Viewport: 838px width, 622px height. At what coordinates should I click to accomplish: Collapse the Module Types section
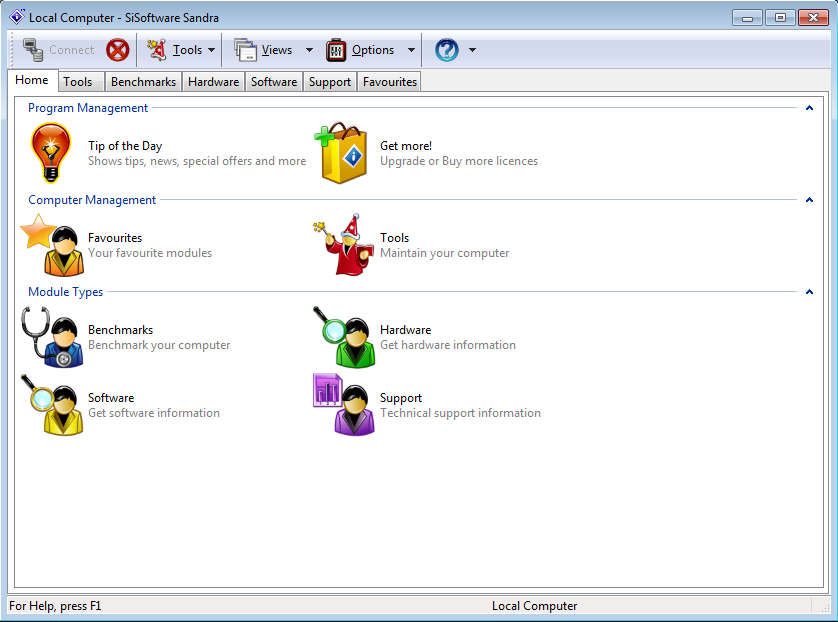point(809,292)
